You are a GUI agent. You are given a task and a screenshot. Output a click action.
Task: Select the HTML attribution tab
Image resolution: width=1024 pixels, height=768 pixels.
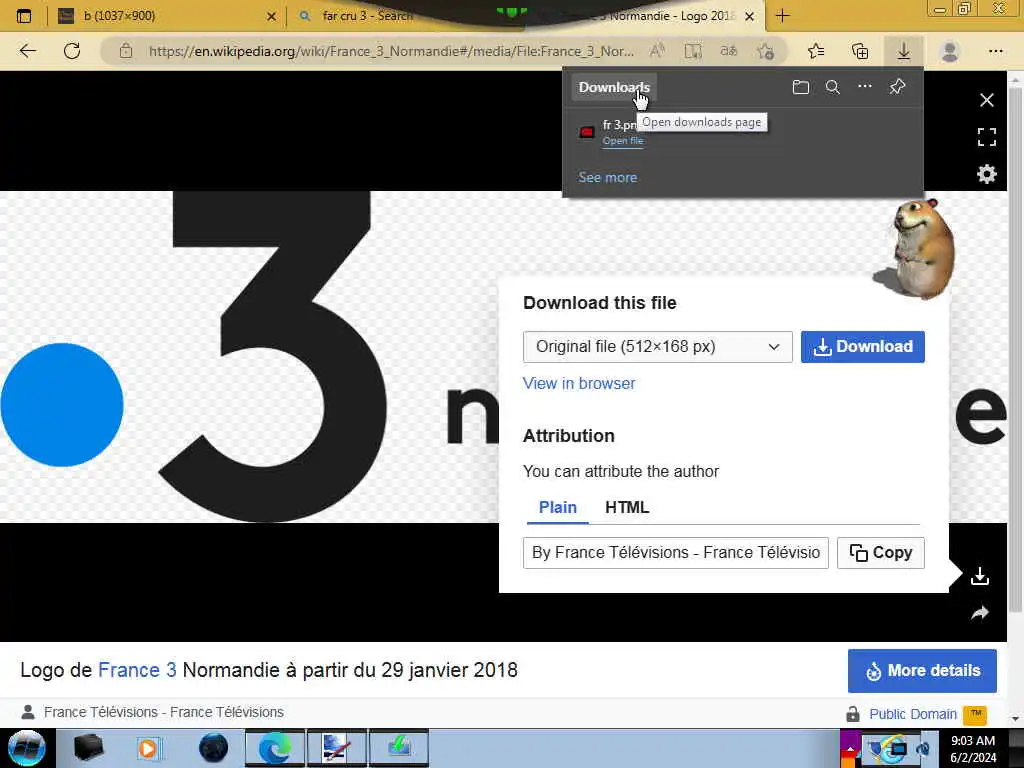pyautogui.click(x=627, y=507)
